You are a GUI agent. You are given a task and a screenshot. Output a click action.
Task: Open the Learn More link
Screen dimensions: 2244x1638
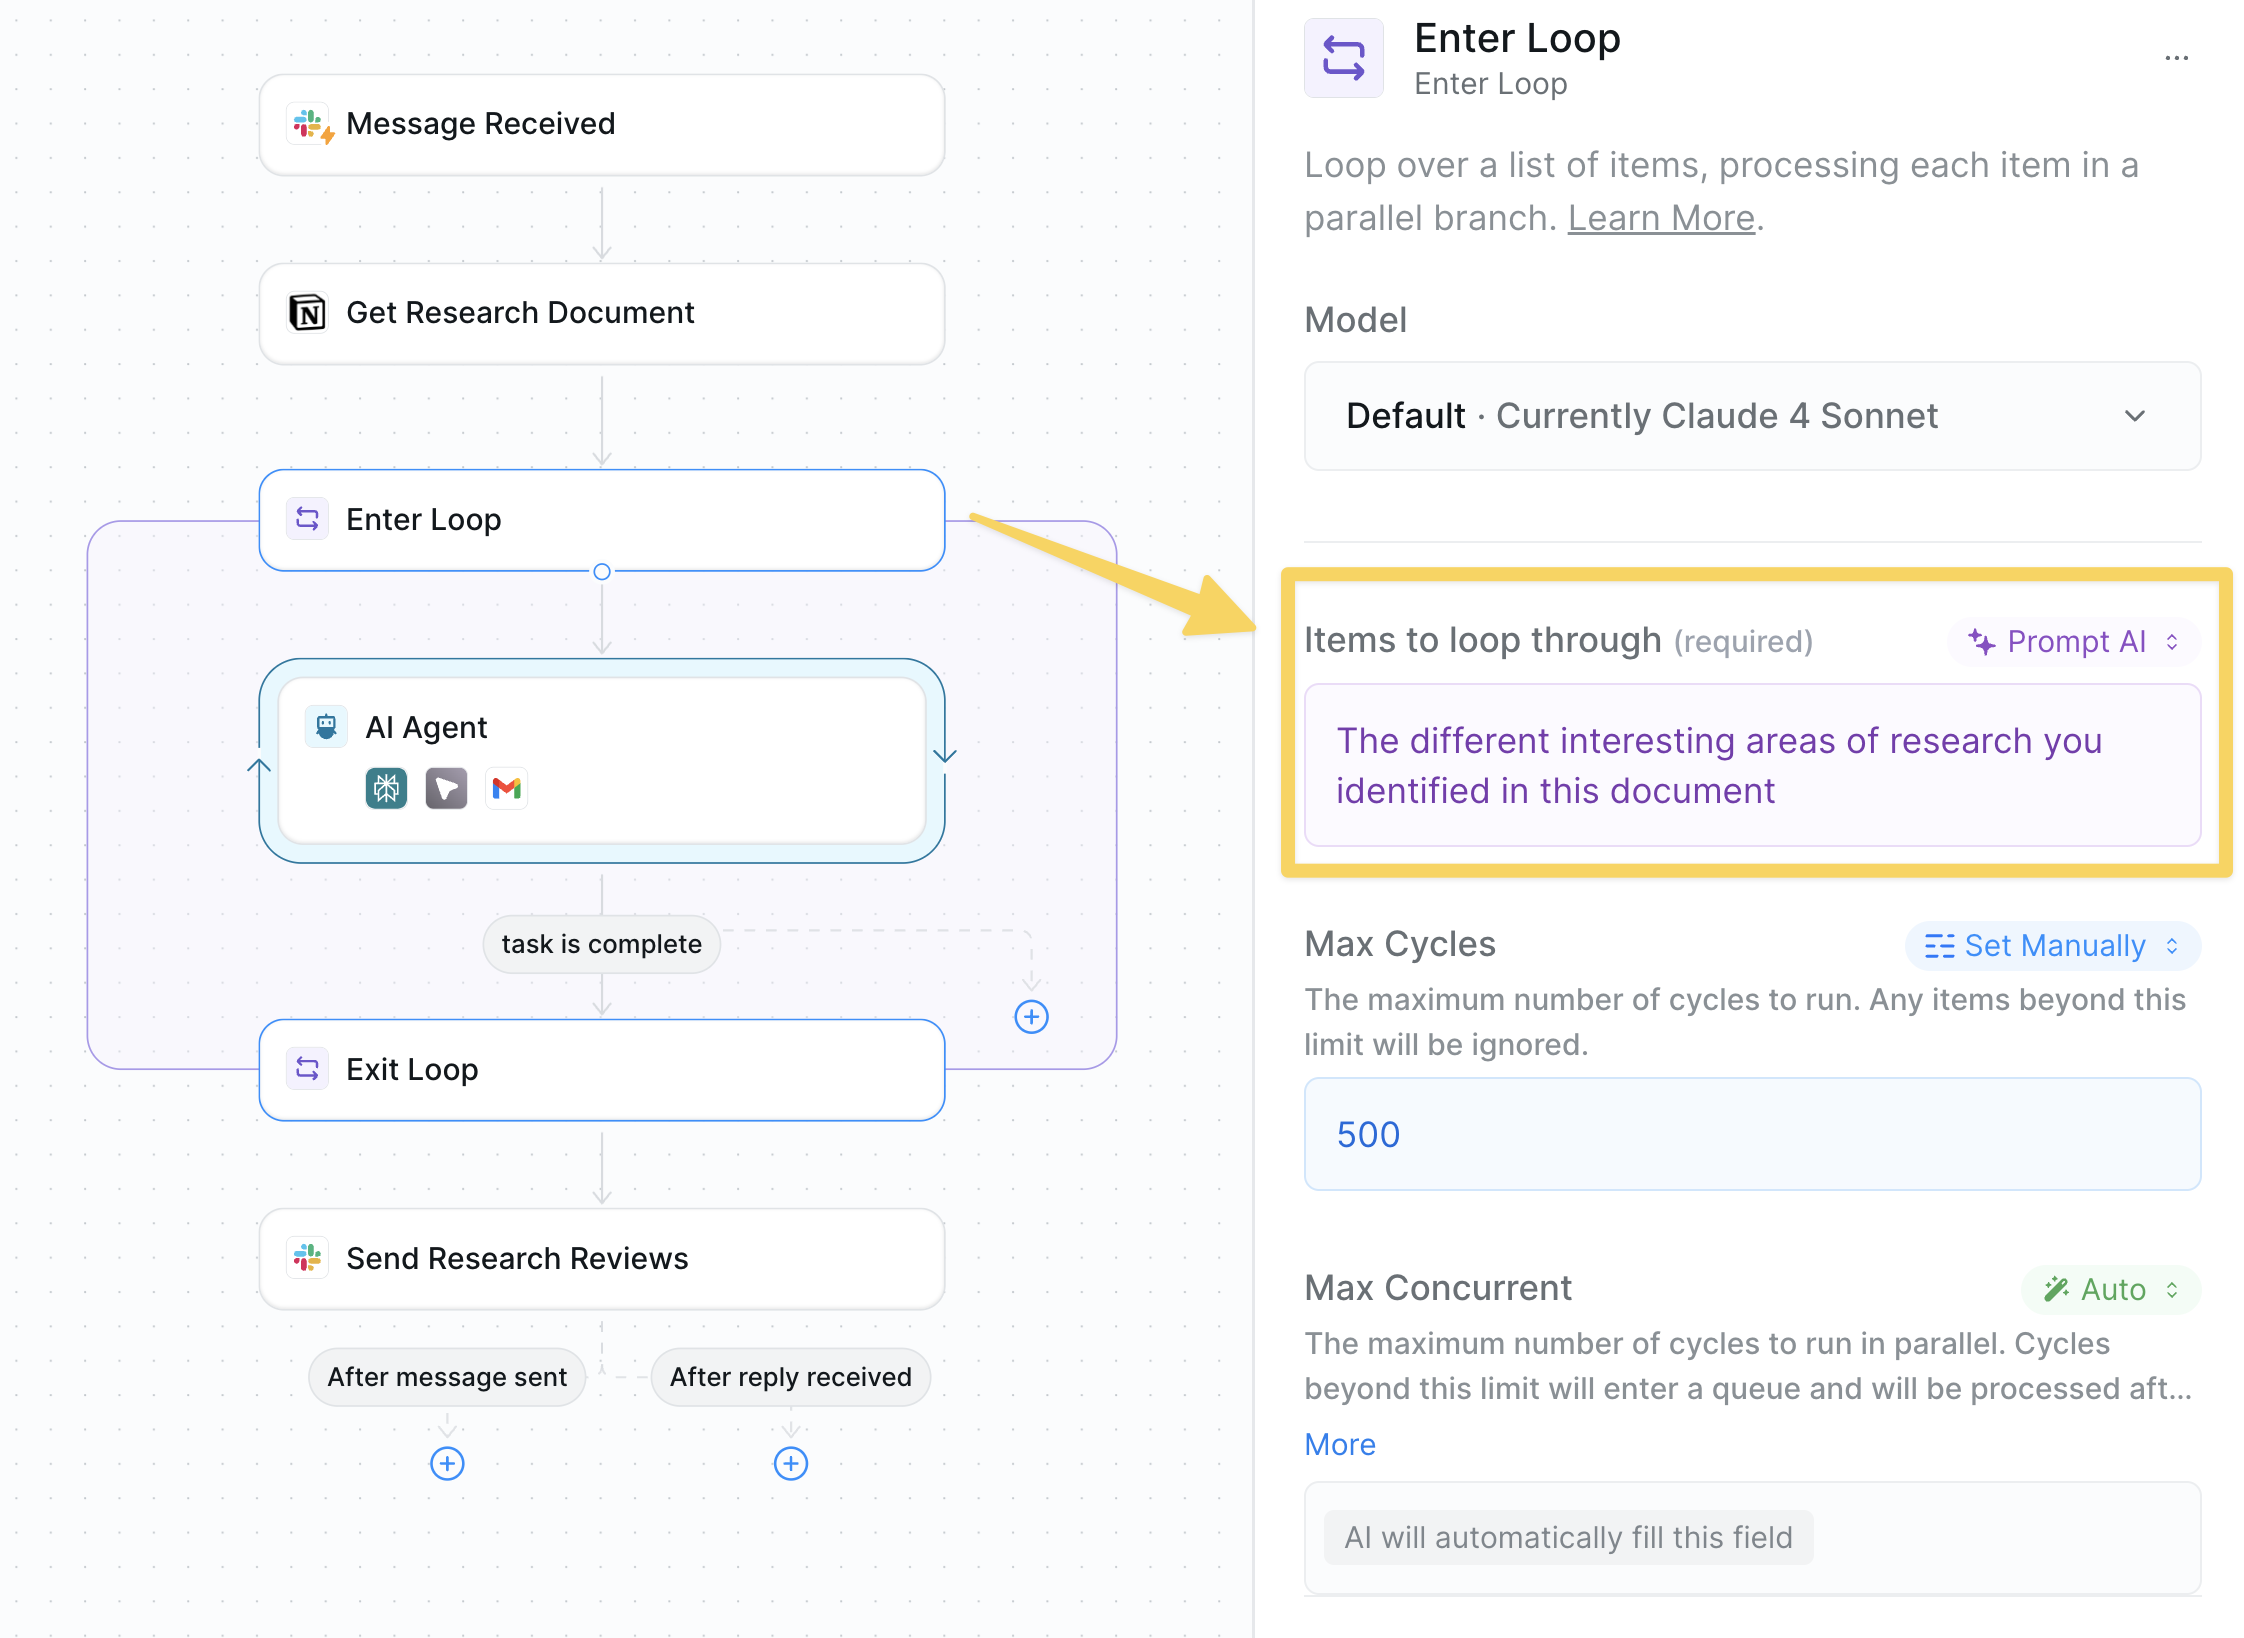pos(1661,218)
